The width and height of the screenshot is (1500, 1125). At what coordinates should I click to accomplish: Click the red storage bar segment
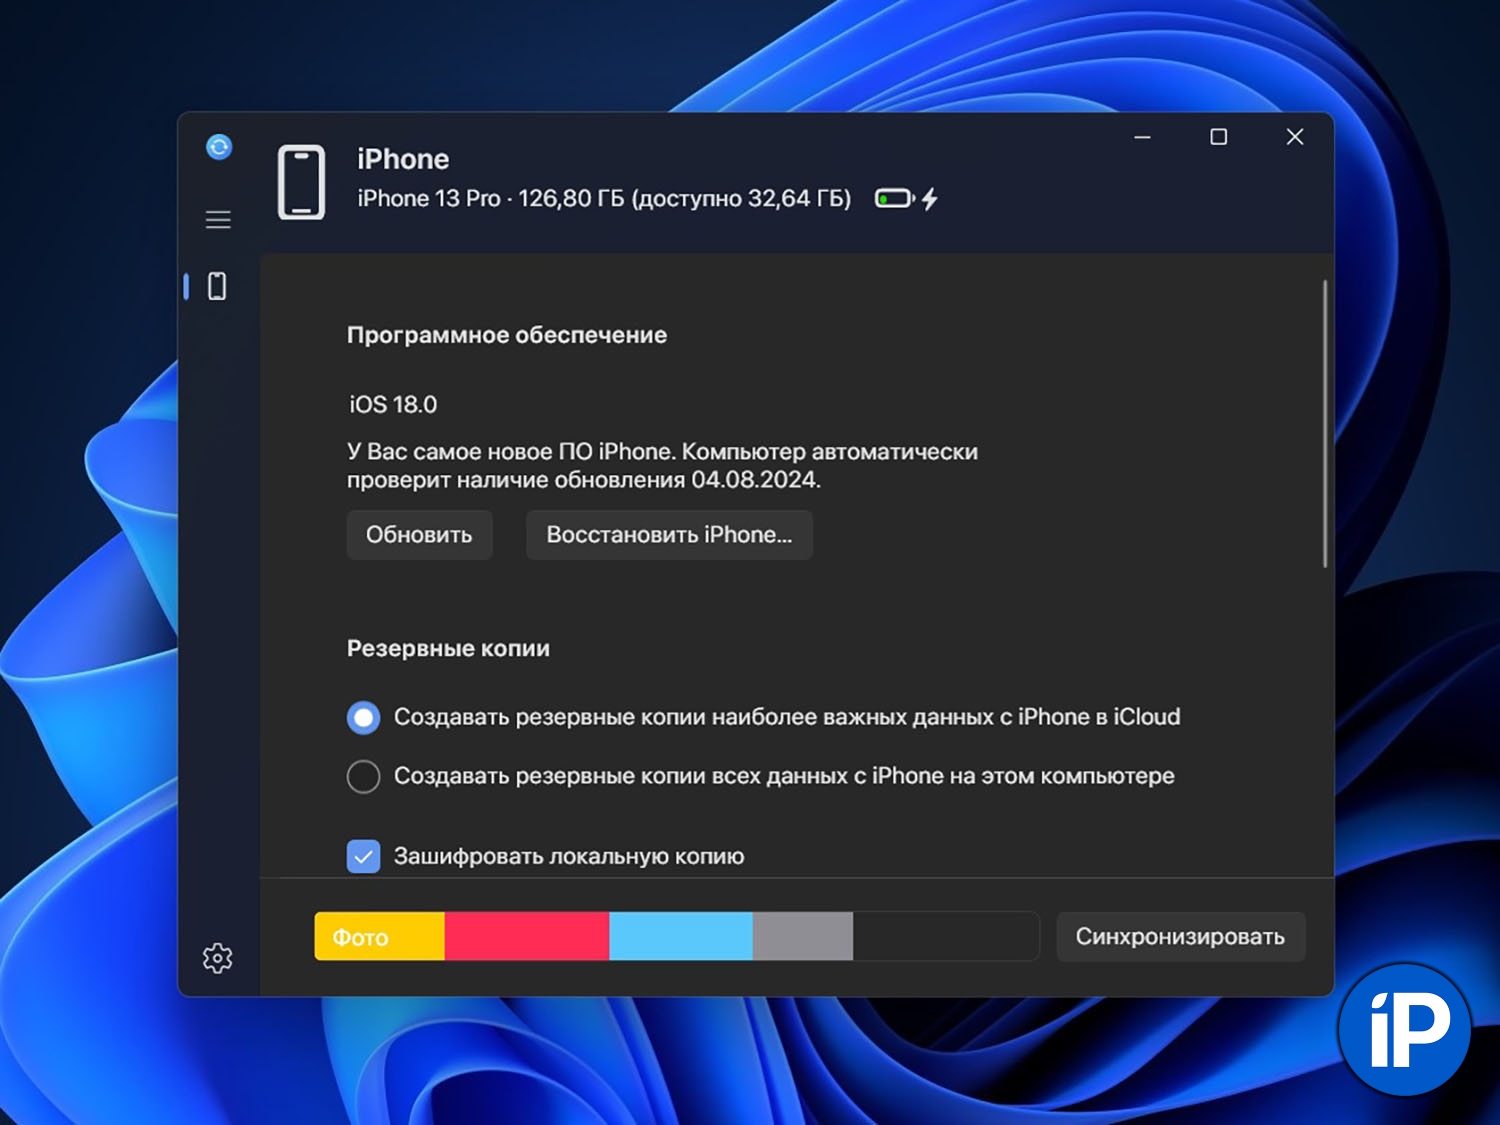coord(526,936)
